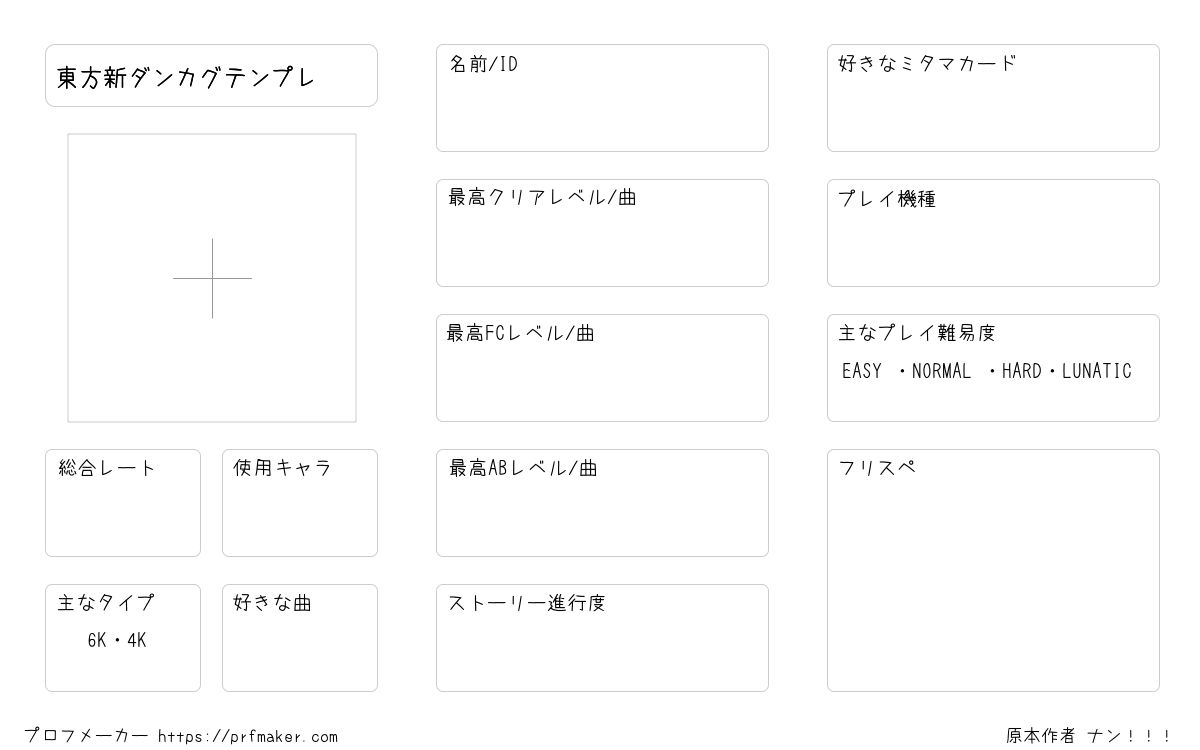The image size is (1200, 750).
Task: Click the 最高ABレベル/曲 field
Action: 602,503
